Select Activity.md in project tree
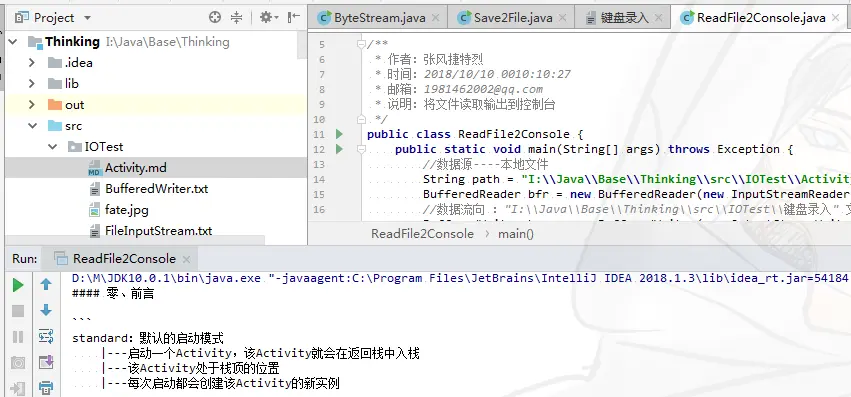The height and width of the screenshot is (397, 851). (156, 168)
